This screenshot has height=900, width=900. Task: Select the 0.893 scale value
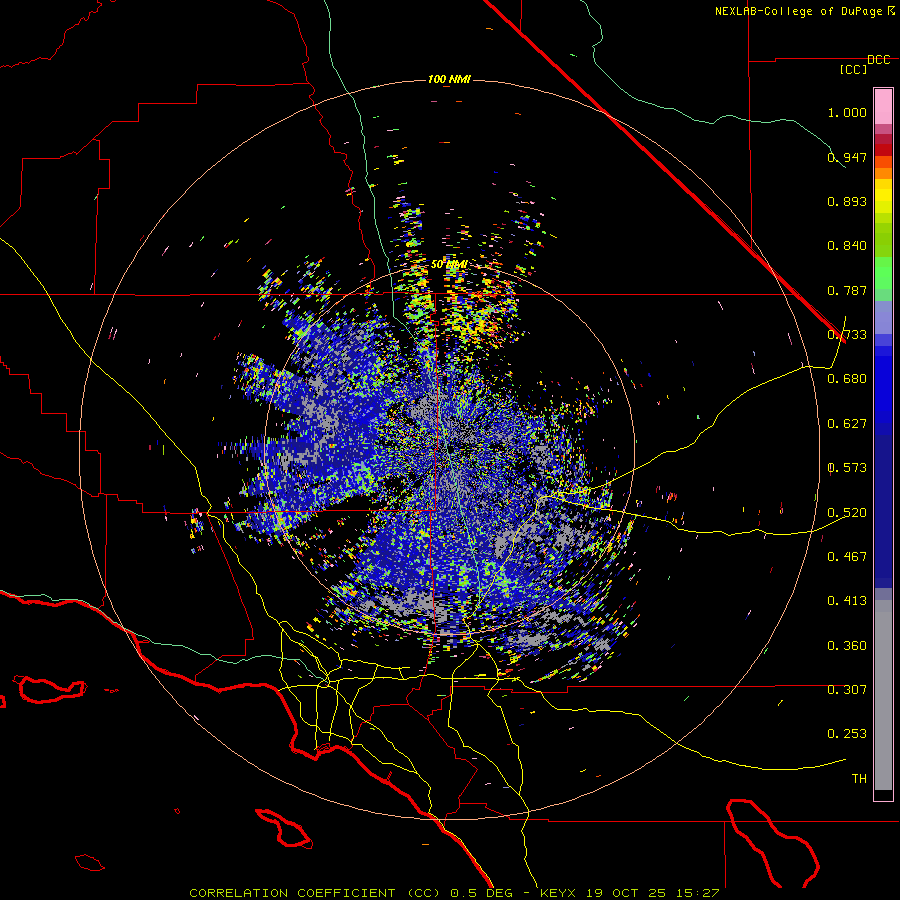pos(847,201)
